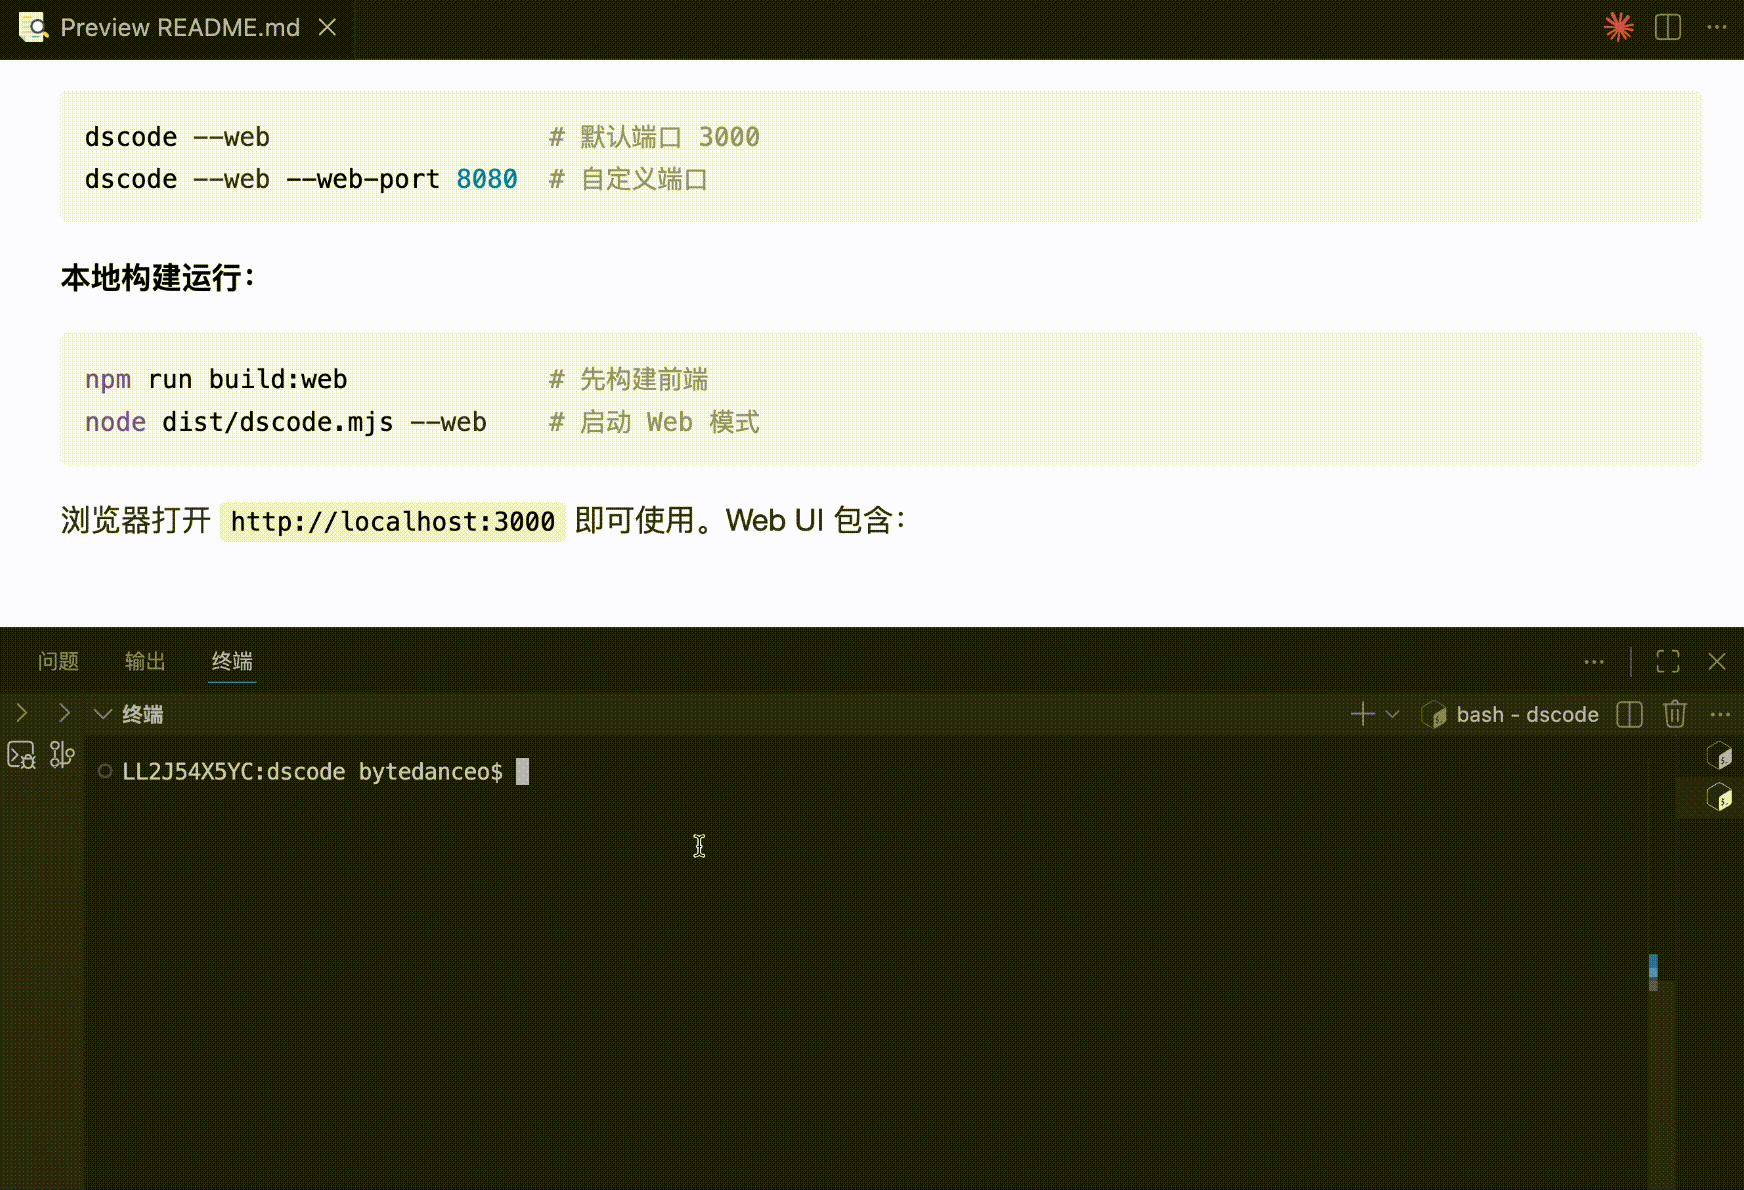
Task: Open editor More Actions ellipsis menu
Action: click(1717, 27)
